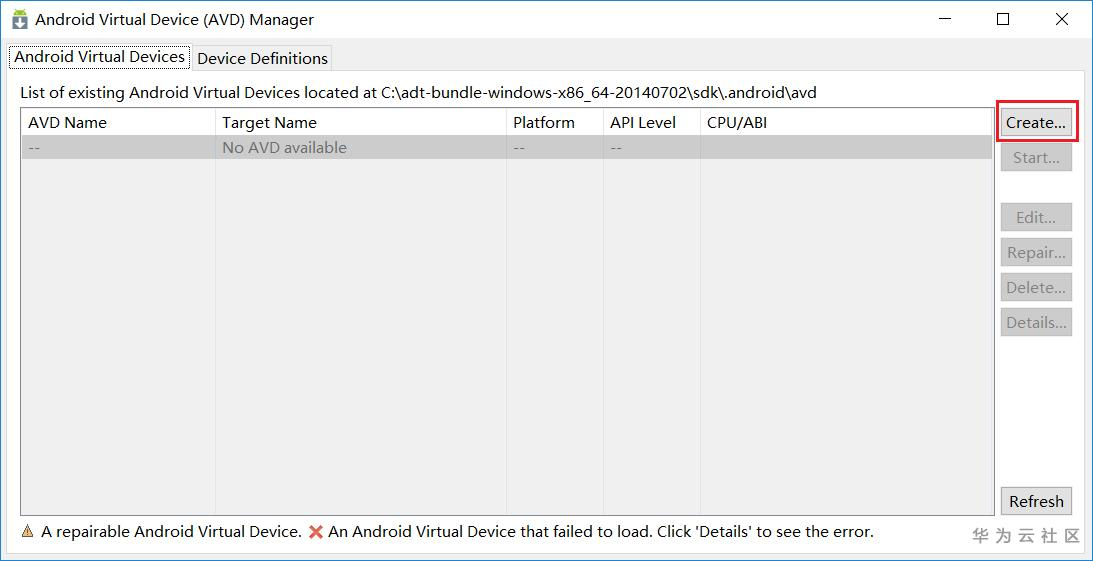Select the "No AVD available" row
This screenshot has width=1093, height=561.
(284, 148)
